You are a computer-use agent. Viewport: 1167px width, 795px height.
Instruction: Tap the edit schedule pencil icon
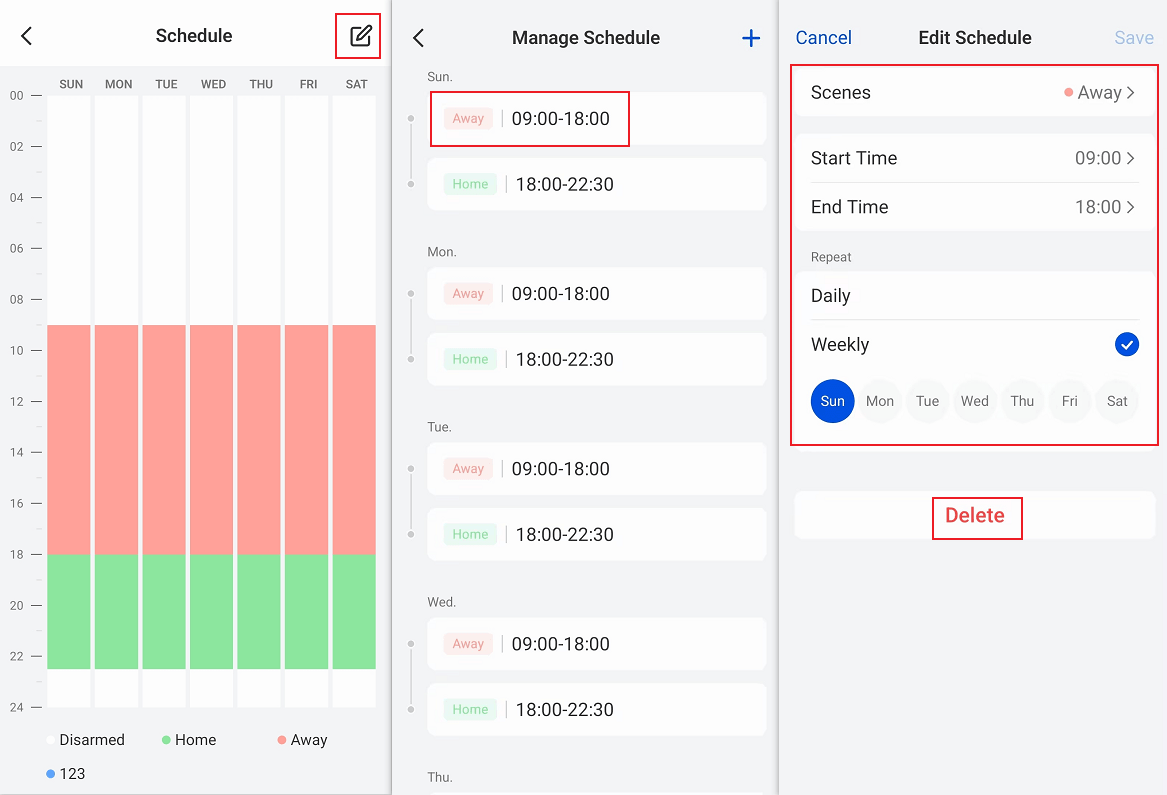pyautogui.click(x=360, y=37)
